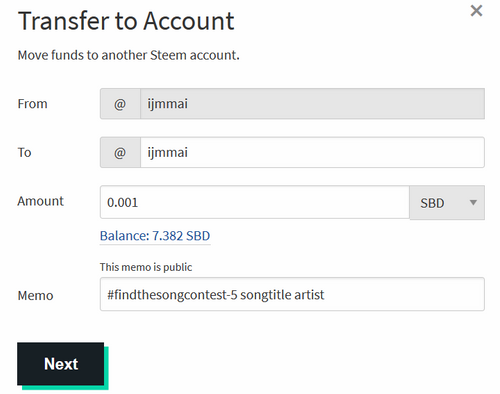Click the @ symbol beside From field
The width and height of the screenshot is (500, 394).
pos(120,104)
